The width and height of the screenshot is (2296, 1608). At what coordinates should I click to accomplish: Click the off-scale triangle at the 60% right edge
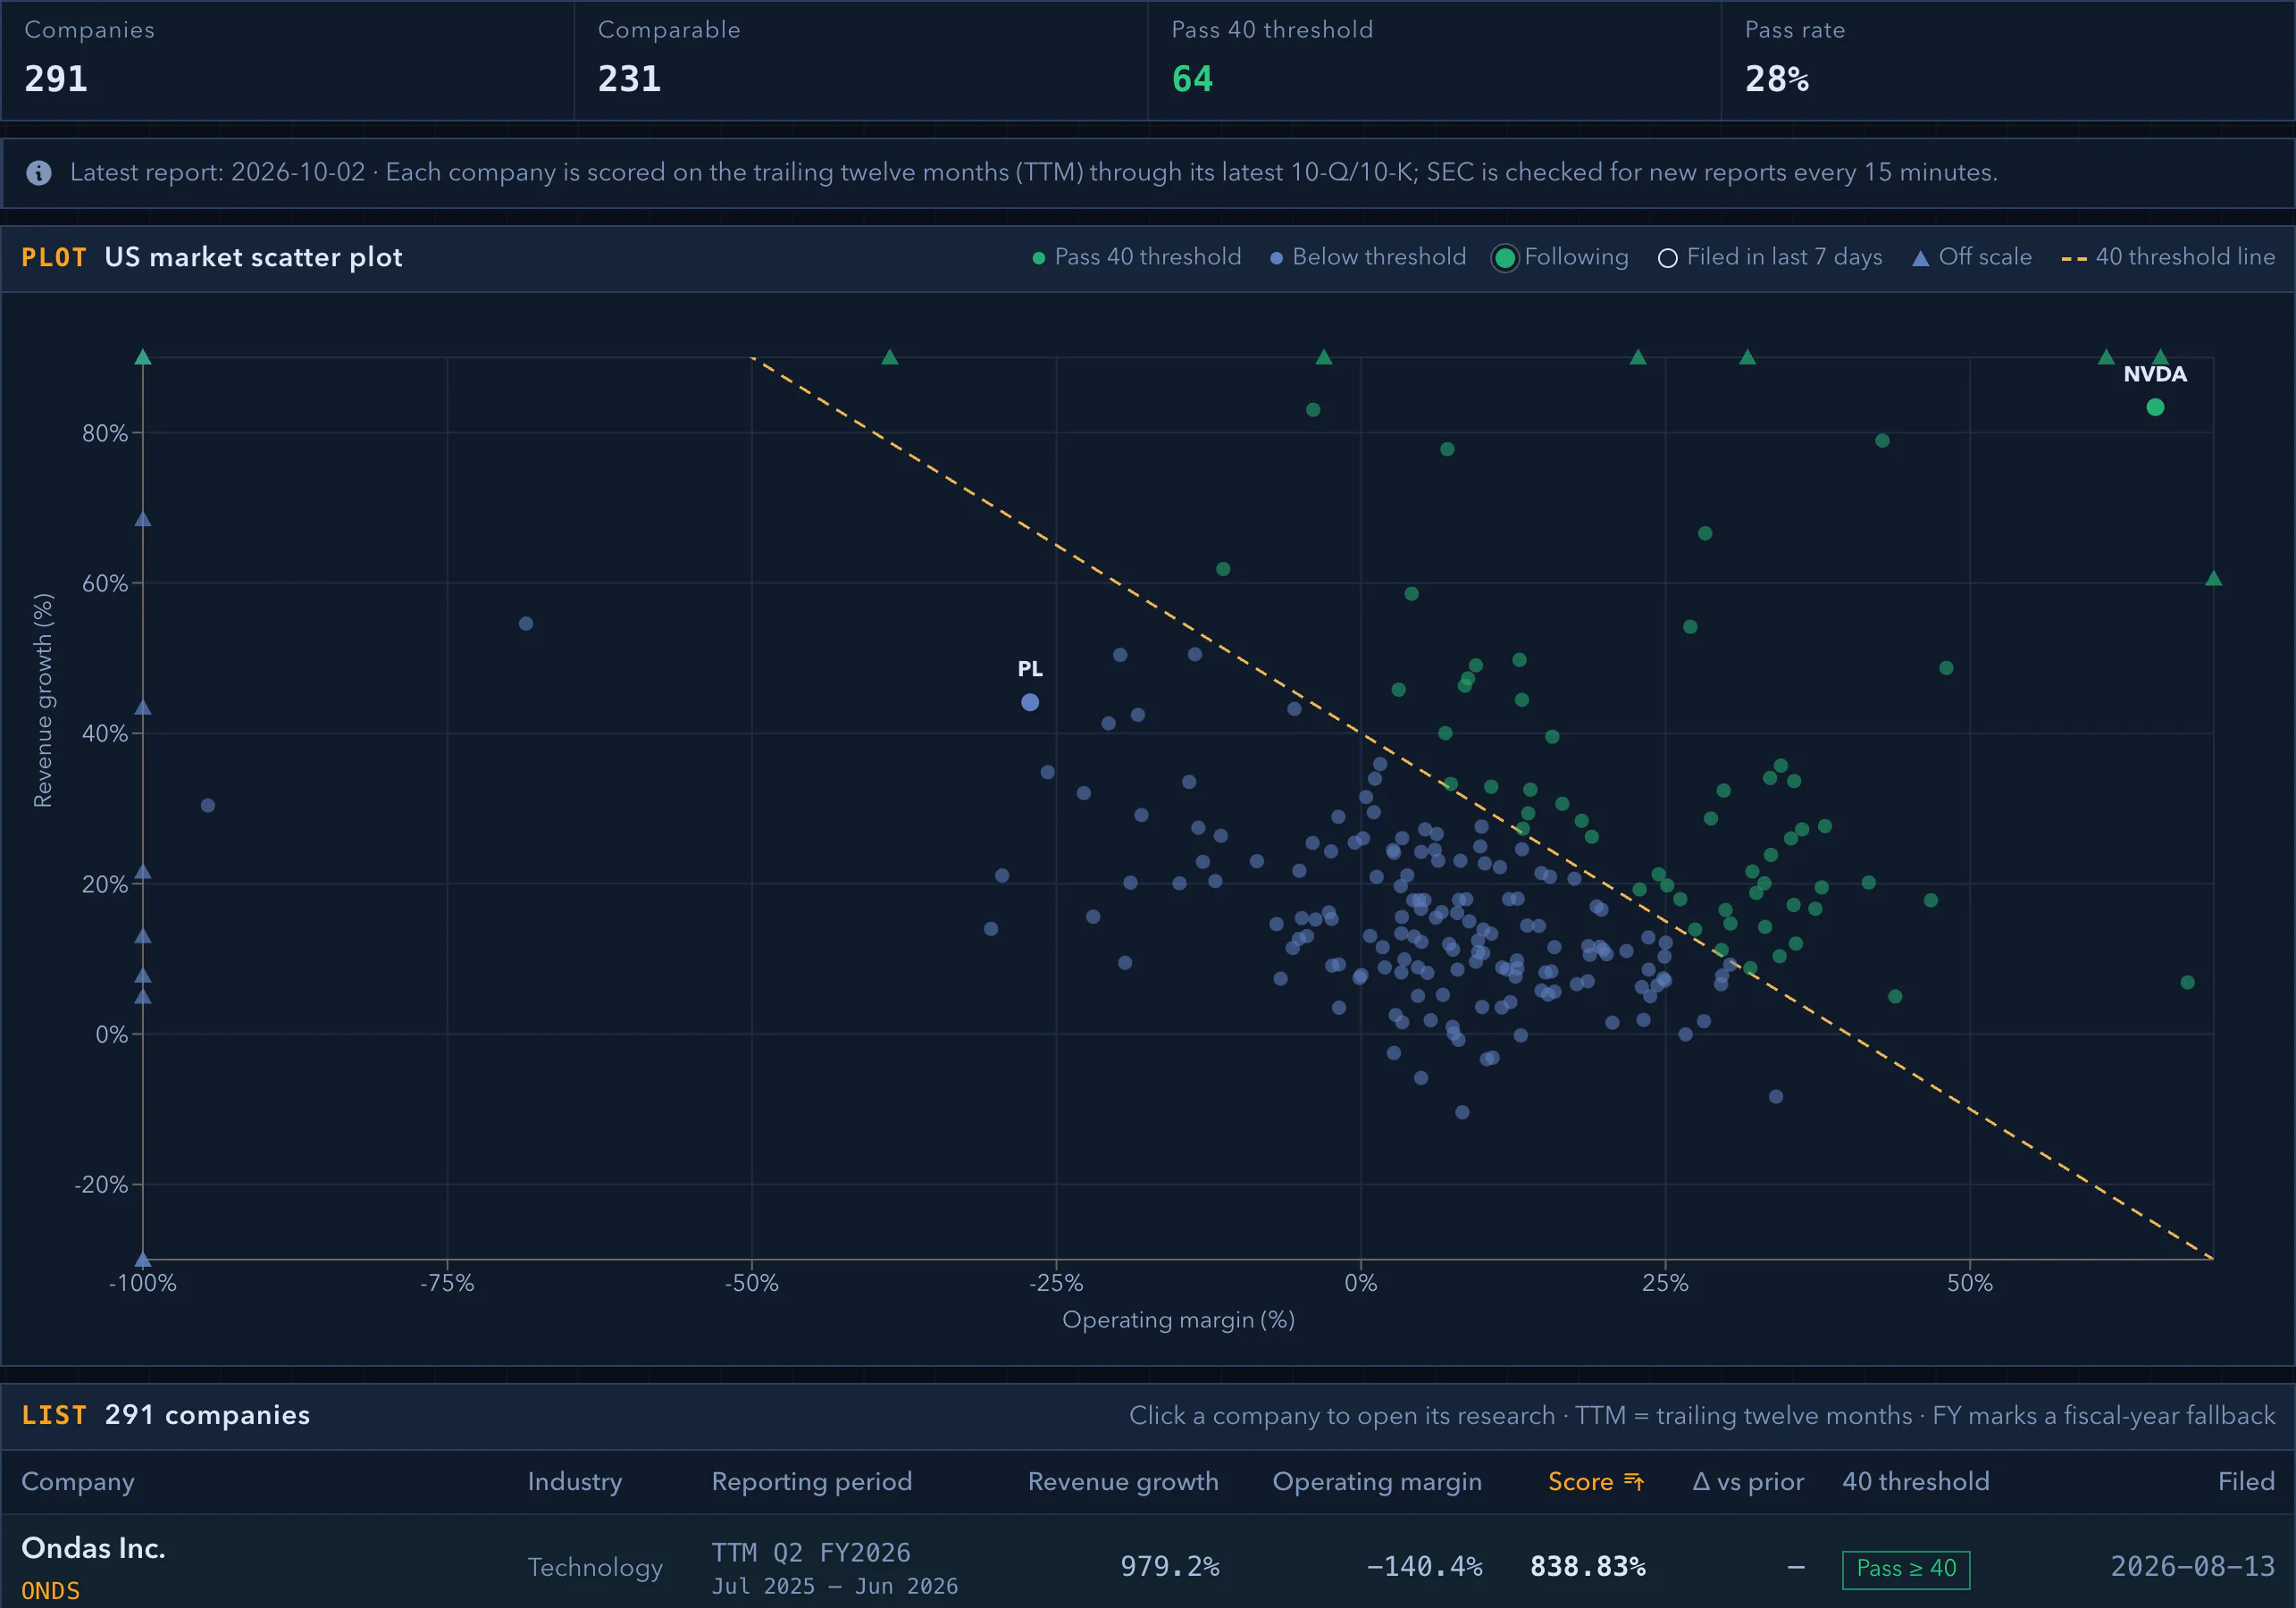pyautogui.click(x=2213, y=578)
